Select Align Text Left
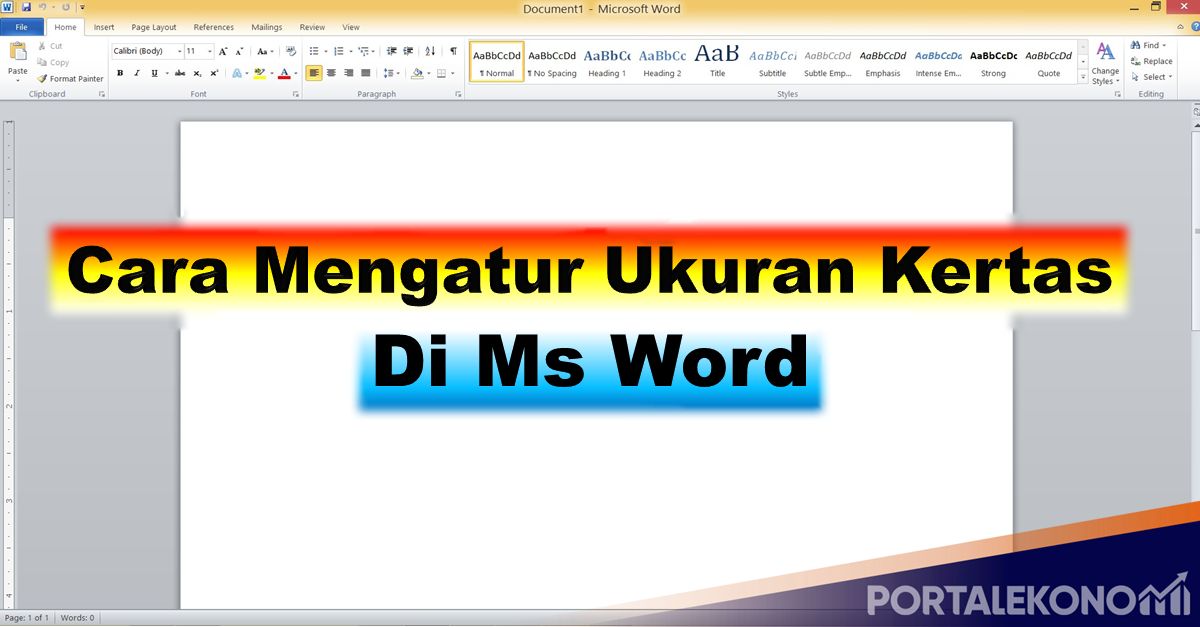 click(x=314, y=73)
